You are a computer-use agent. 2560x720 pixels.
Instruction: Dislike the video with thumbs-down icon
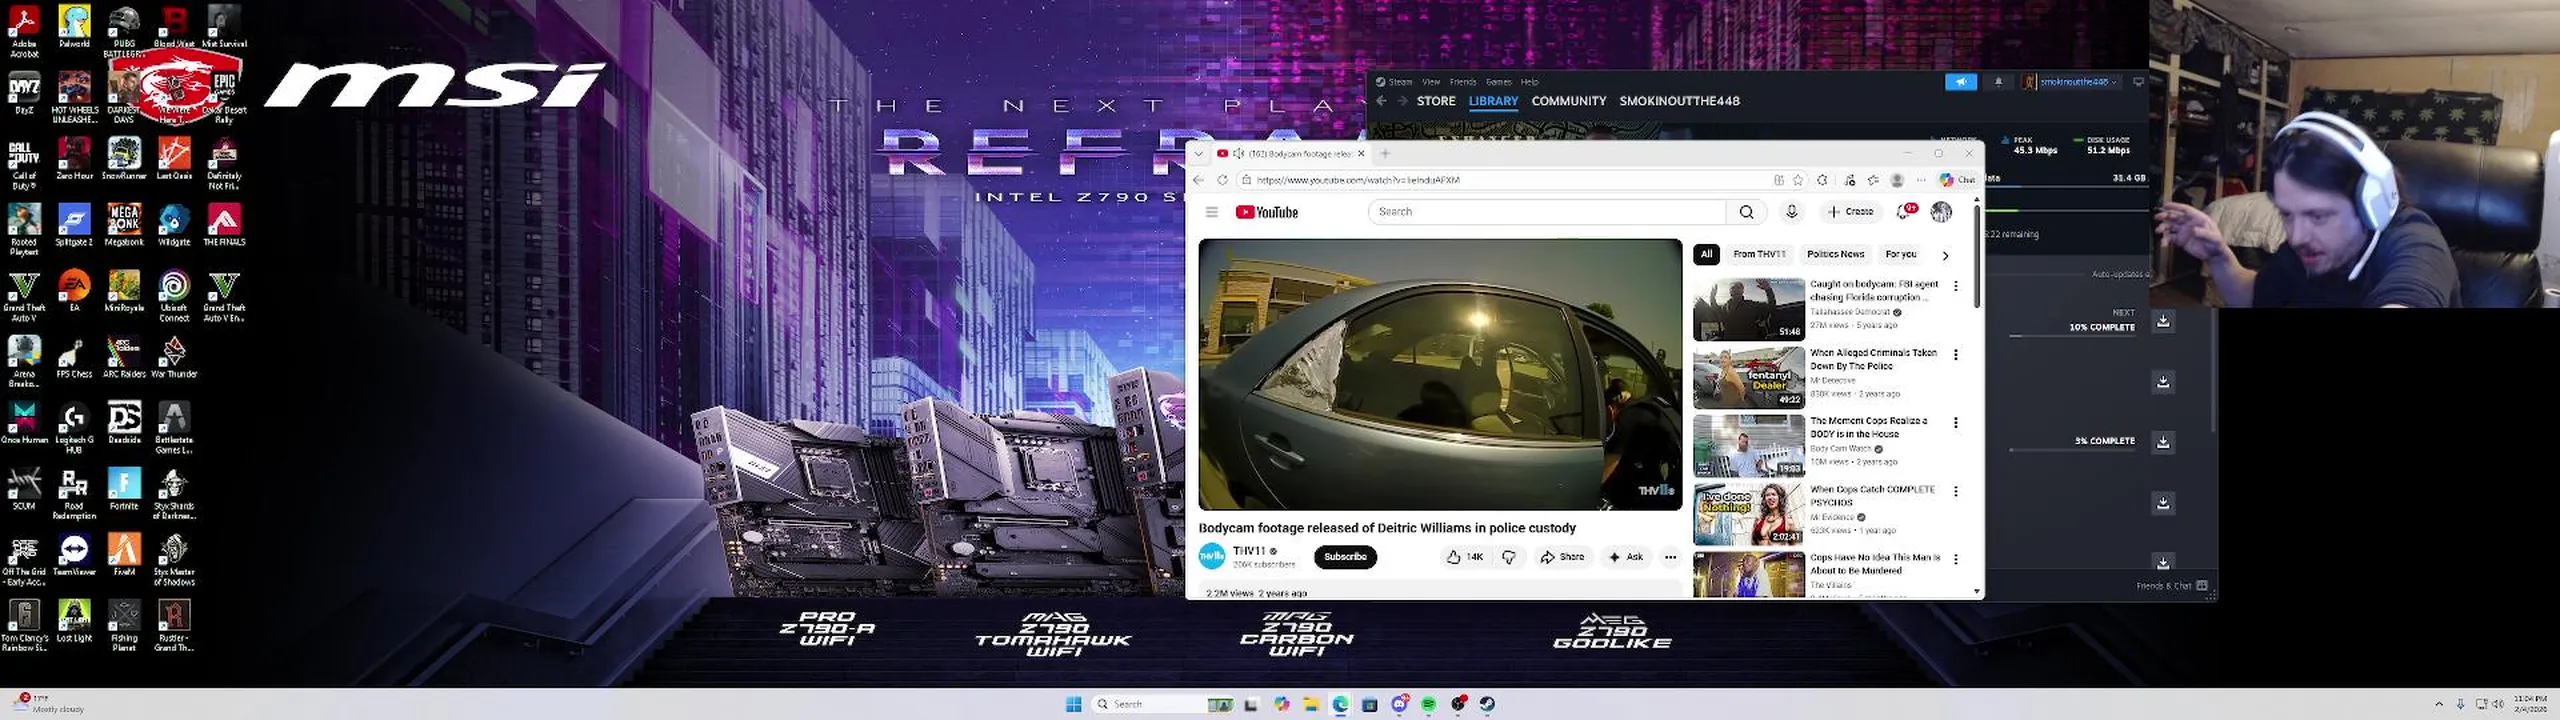tap(1509, 557)
